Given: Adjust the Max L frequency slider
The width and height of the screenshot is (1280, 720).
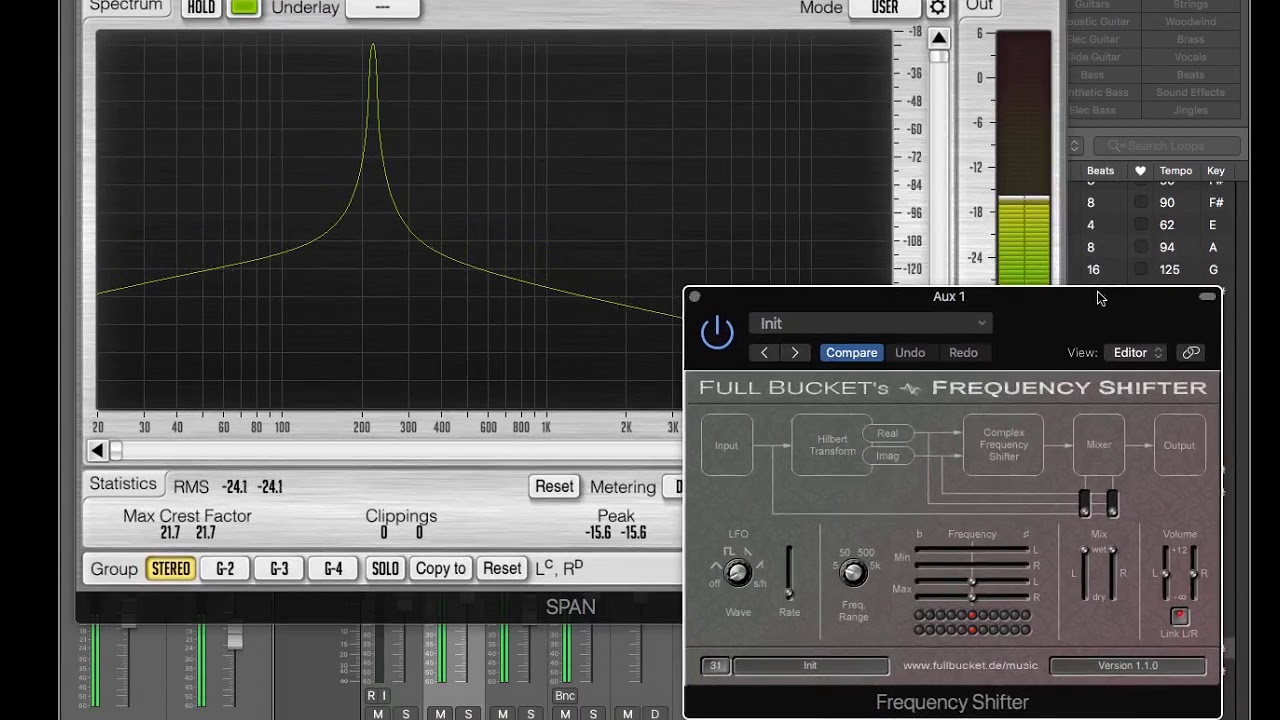Looking at the screenshot, I should click(x=972, y=581).
